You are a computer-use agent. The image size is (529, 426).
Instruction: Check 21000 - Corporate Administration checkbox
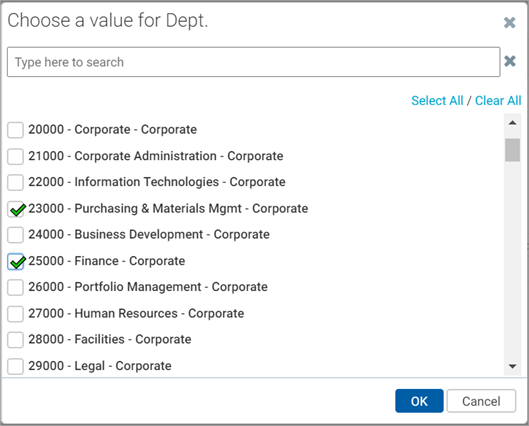click(x=15, y=156)
